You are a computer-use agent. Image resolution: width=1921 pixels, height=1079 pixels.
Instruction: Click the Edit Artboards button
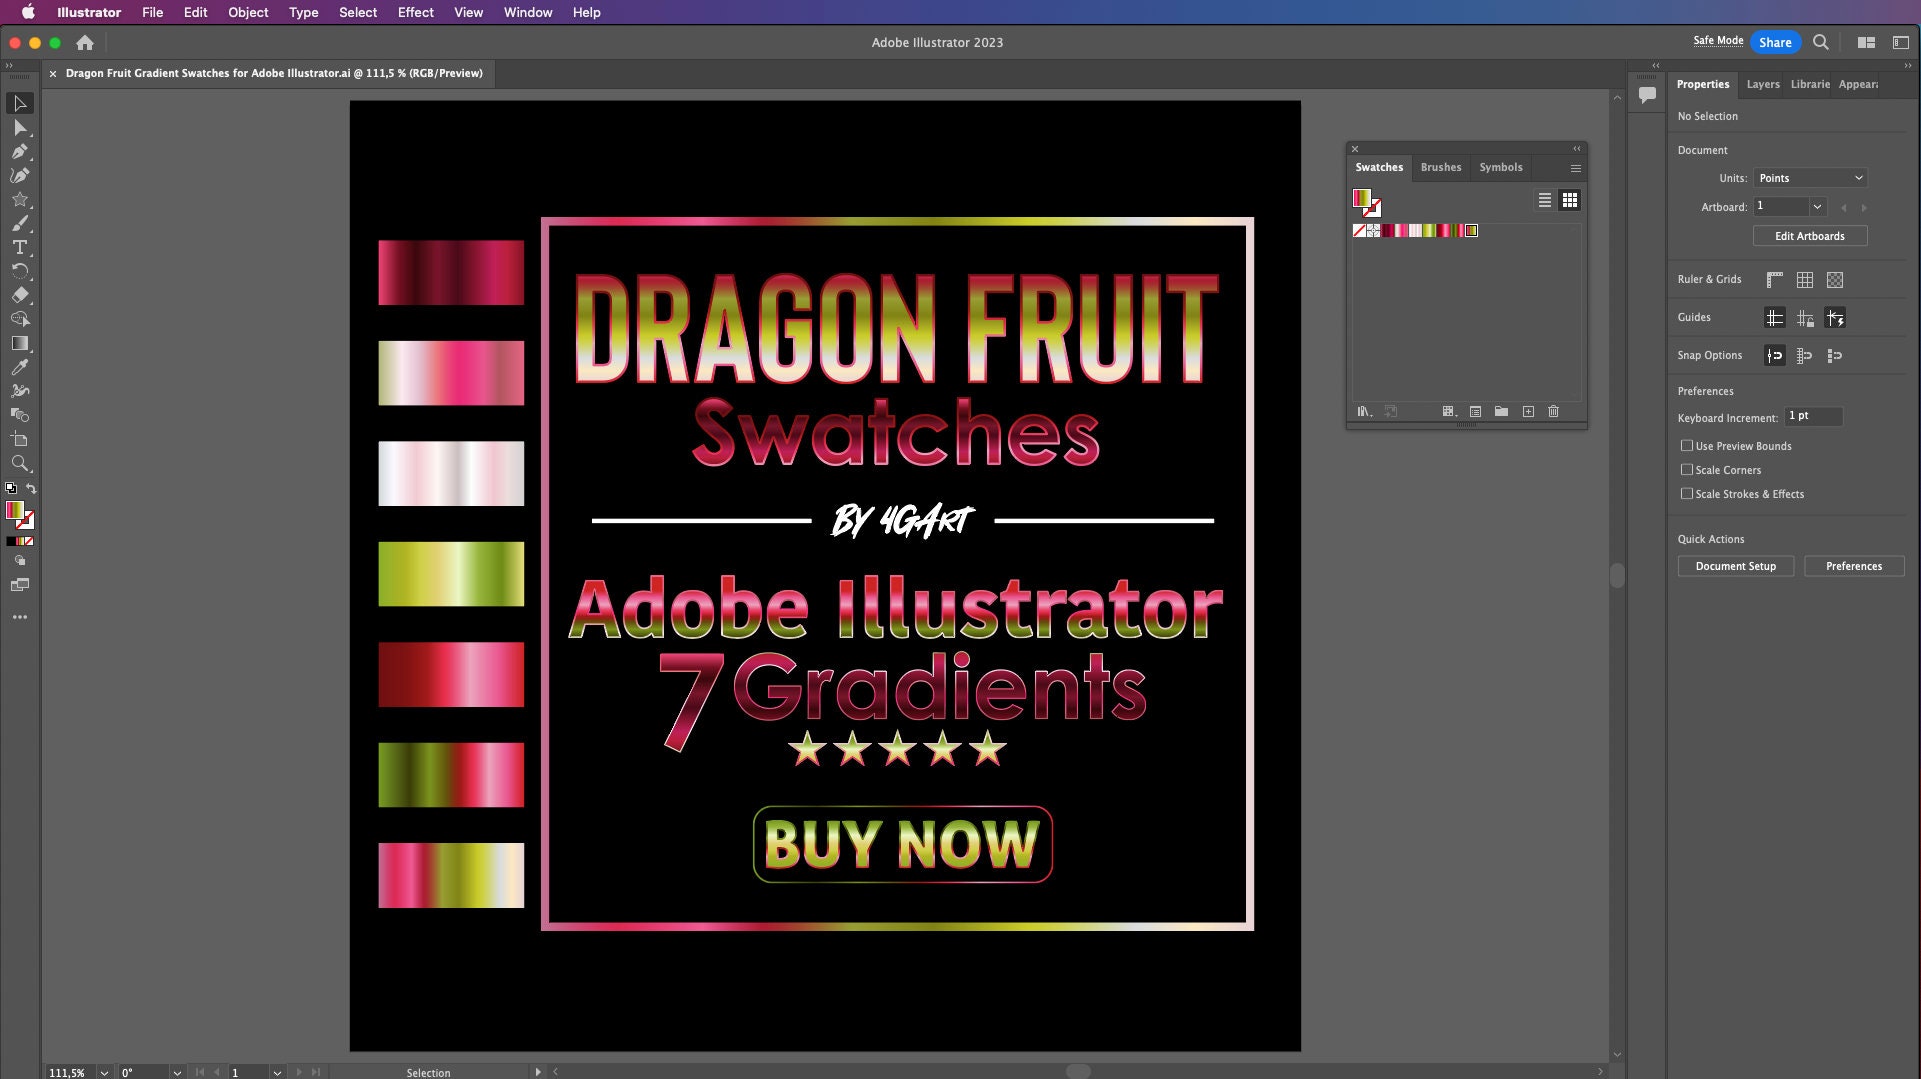[x=1810, y=236]
